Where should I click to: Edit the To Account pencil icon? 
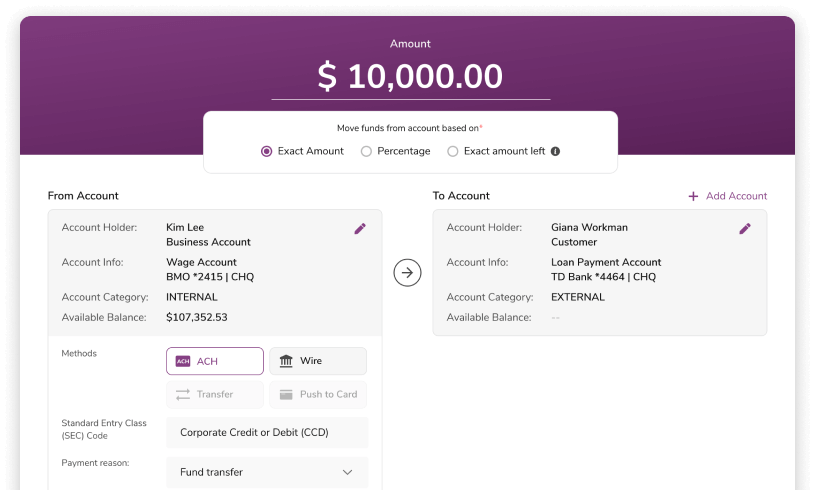(745, 229)
